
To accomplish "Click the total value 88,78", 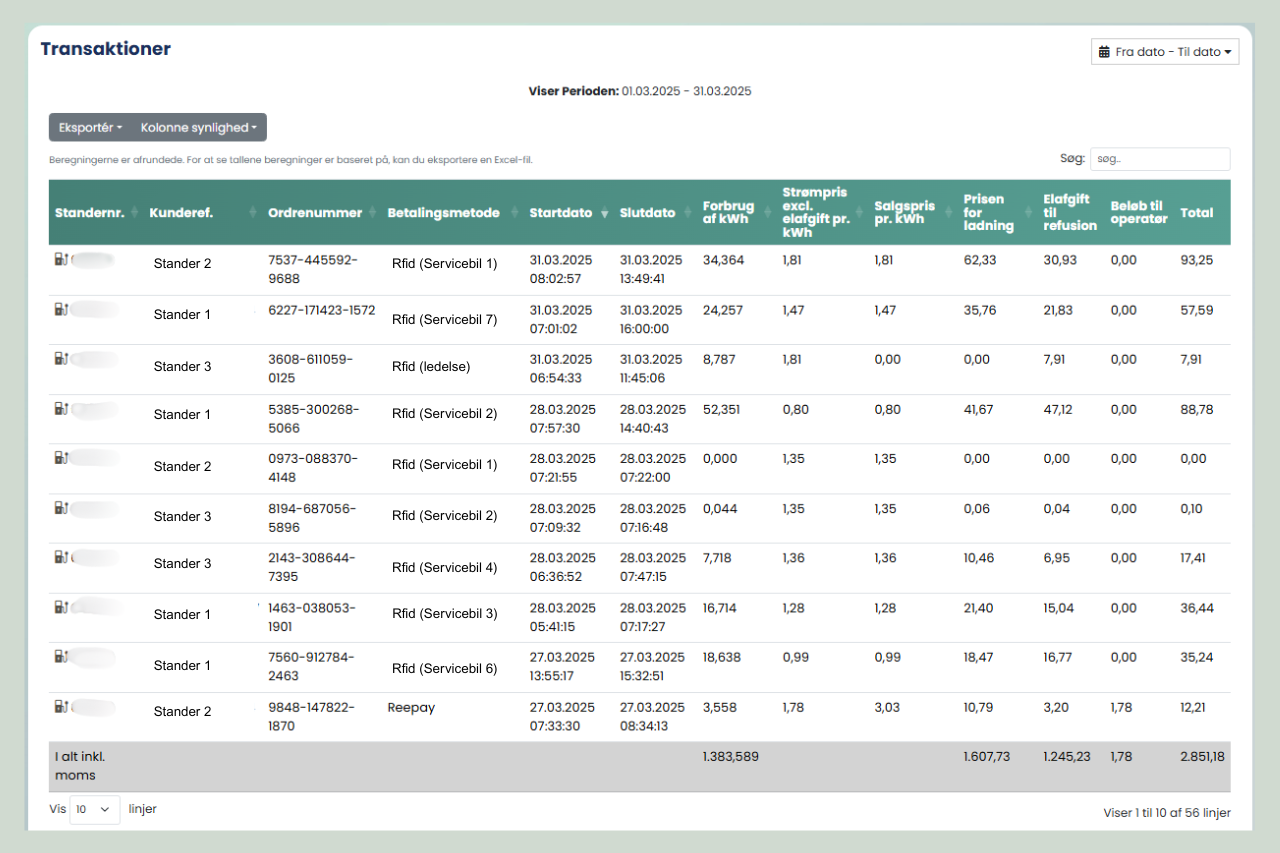I will click(1197, 409).
